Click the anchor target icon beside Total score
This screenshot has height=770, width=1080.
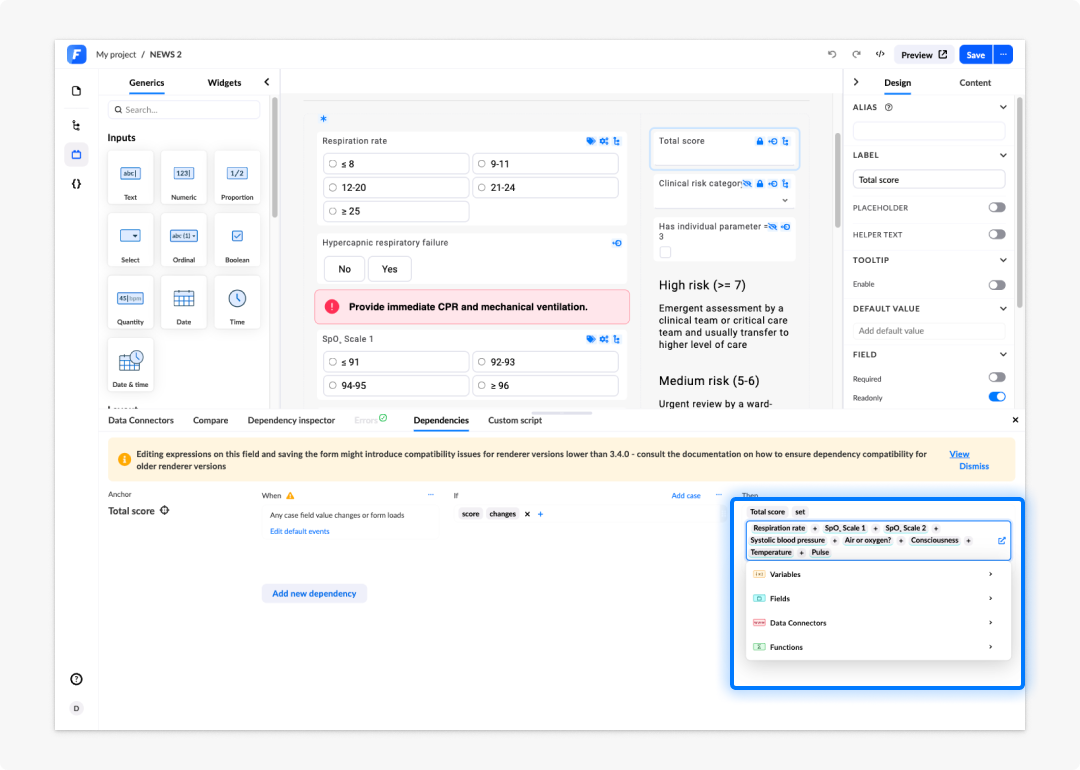tap(165, 510)
